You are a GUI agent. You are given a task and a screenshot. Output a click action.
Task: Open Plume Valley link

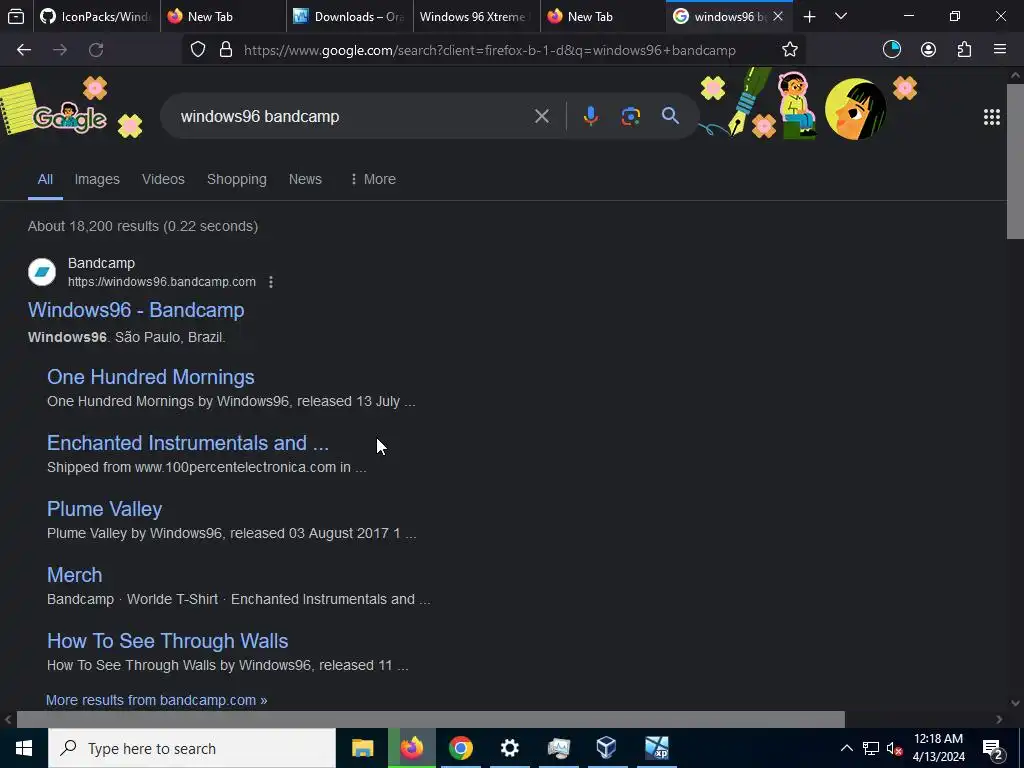[x=104, y=509]
